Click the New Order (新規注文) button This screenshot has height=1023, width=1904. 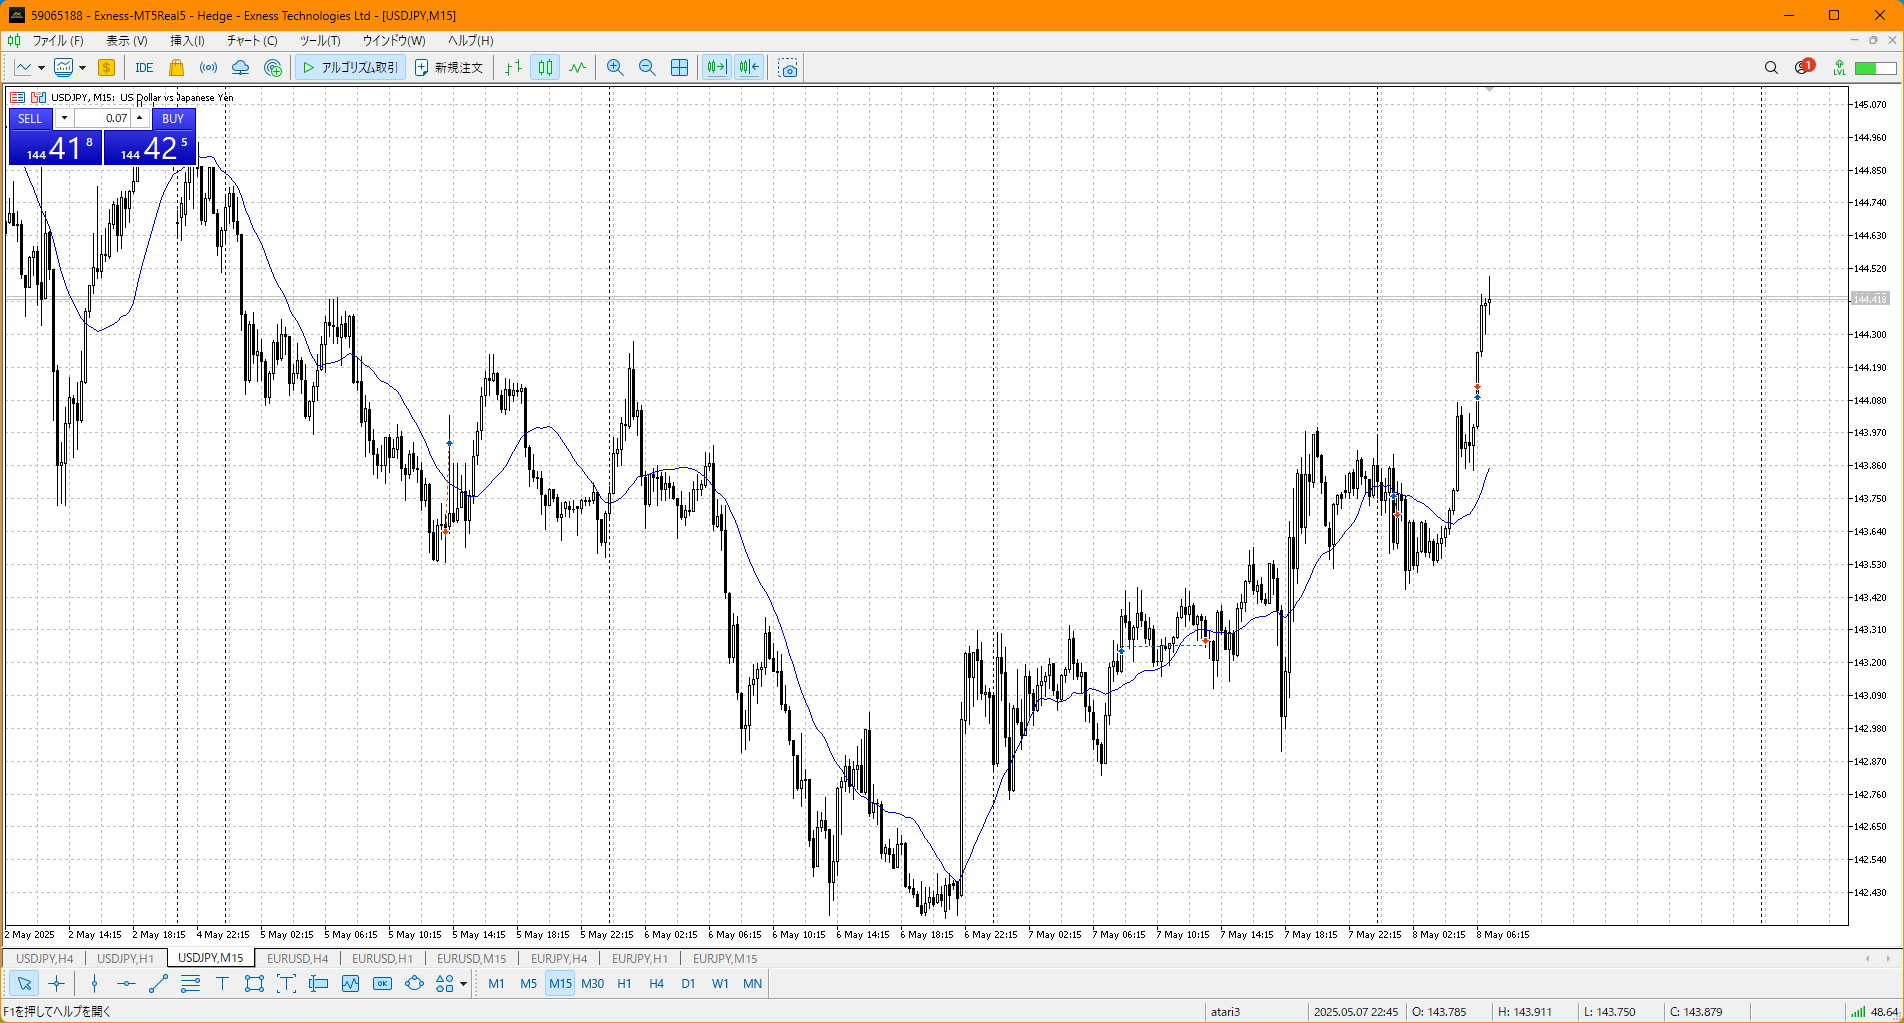tap(449, 68)
